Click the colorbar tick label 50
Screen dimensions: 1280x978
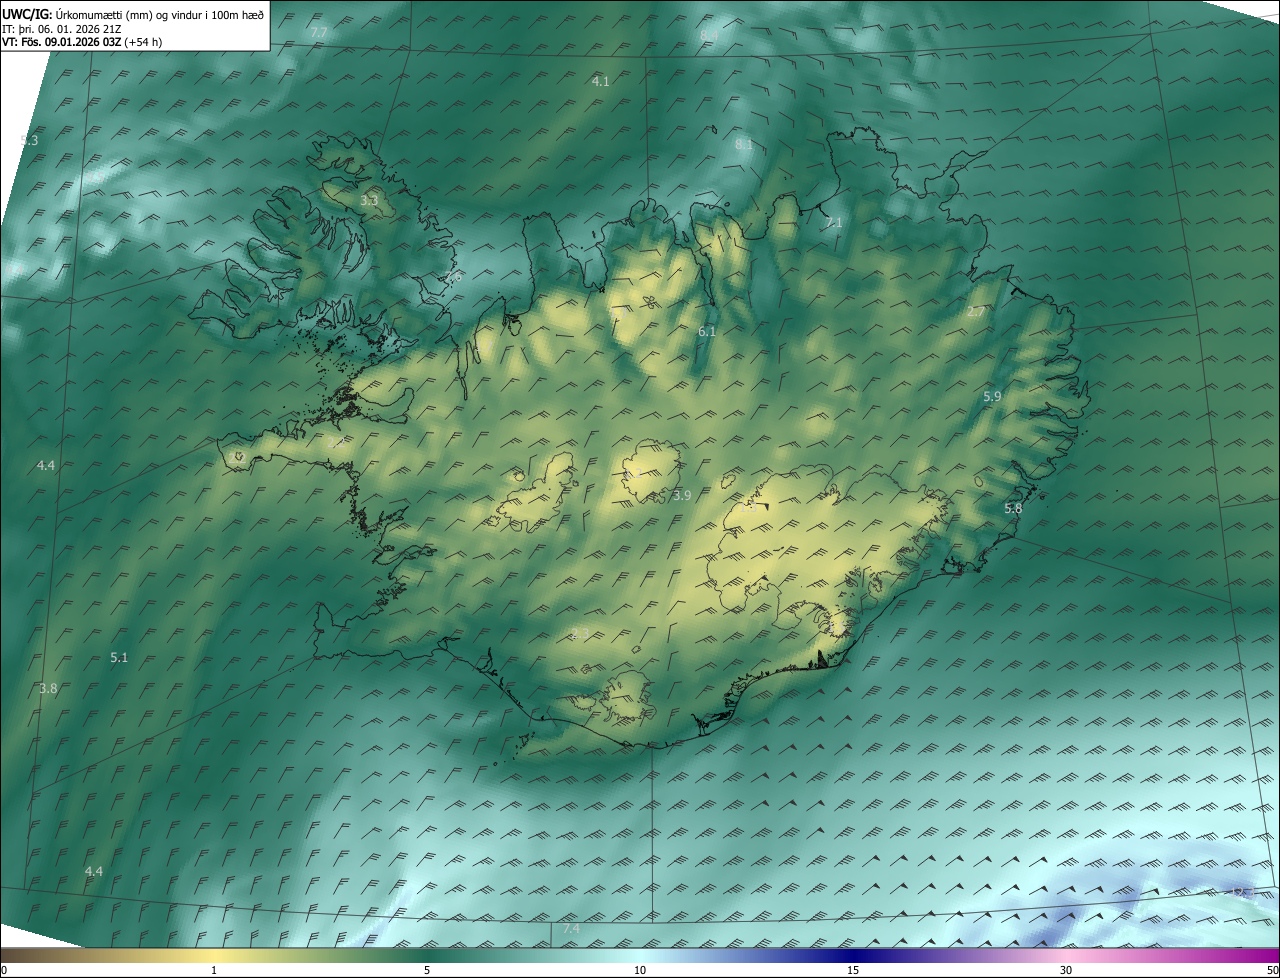click(x=1272, y=970)
